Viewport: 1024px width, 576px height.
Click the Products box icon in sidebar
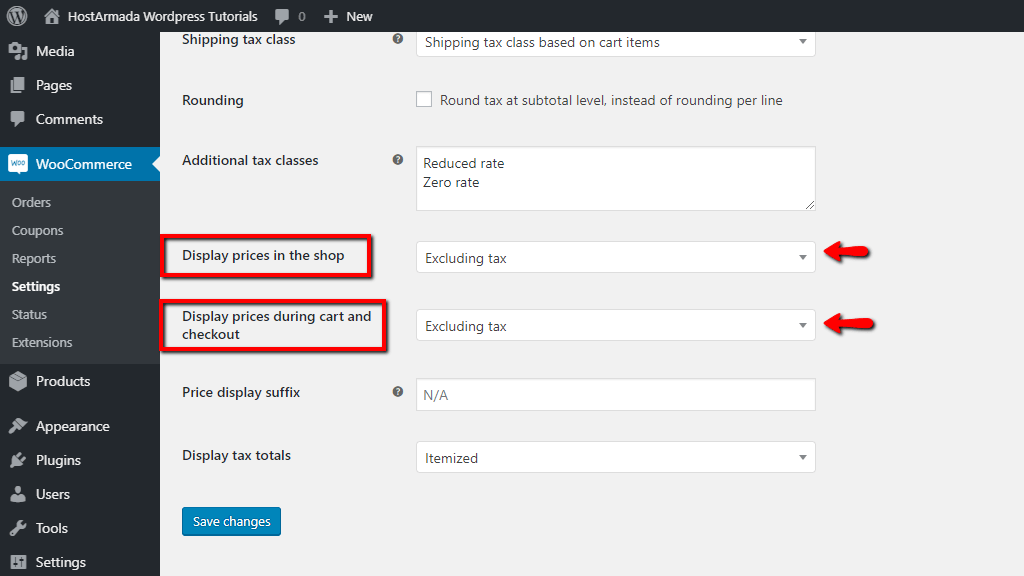pyautogui.click(x=18, y=381)
